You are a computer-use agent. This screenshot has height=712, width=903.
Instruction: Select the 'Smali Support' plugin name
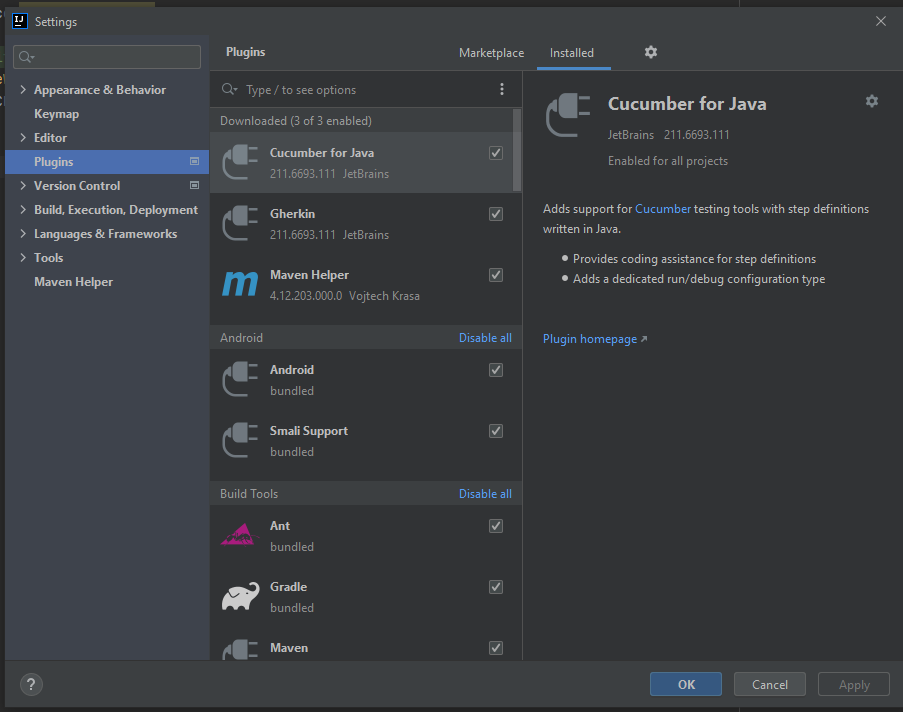tap(309, 431)
